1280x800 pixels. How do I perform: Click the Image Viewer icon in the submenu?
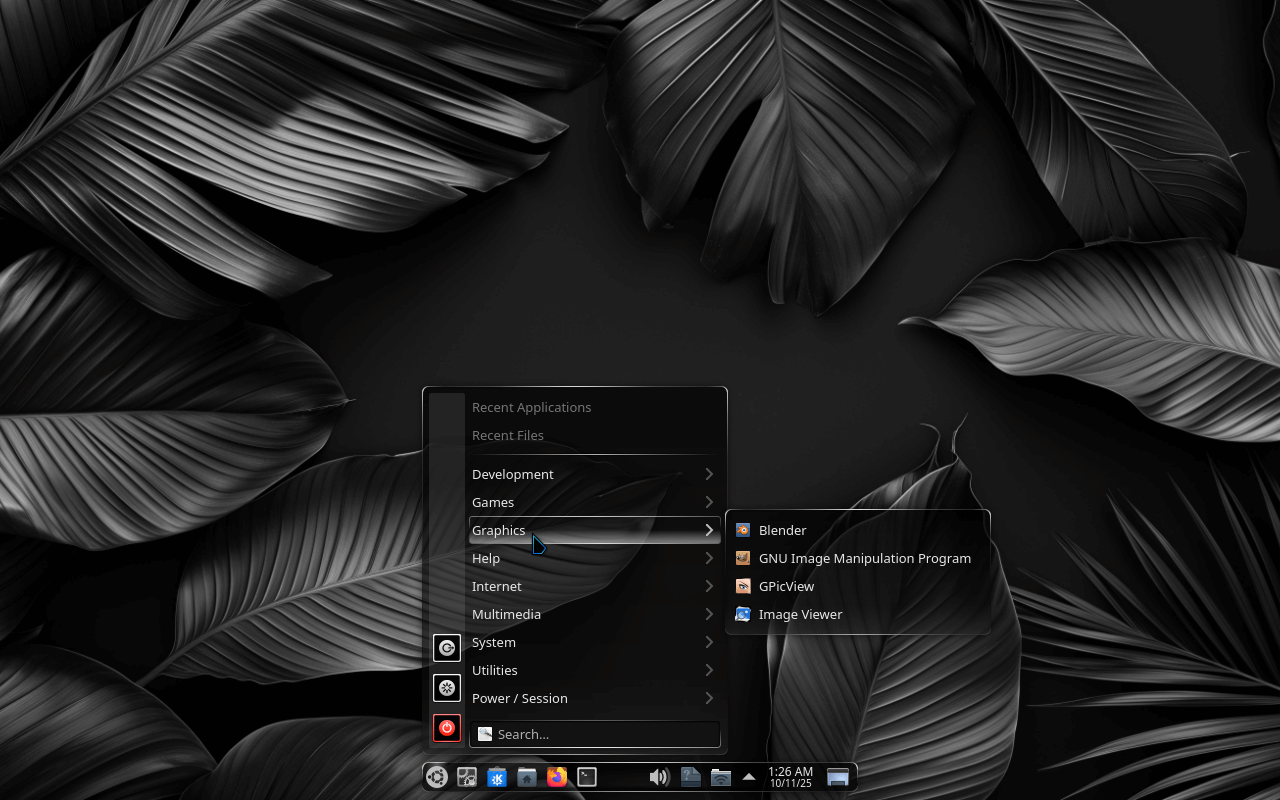[743, 614]
